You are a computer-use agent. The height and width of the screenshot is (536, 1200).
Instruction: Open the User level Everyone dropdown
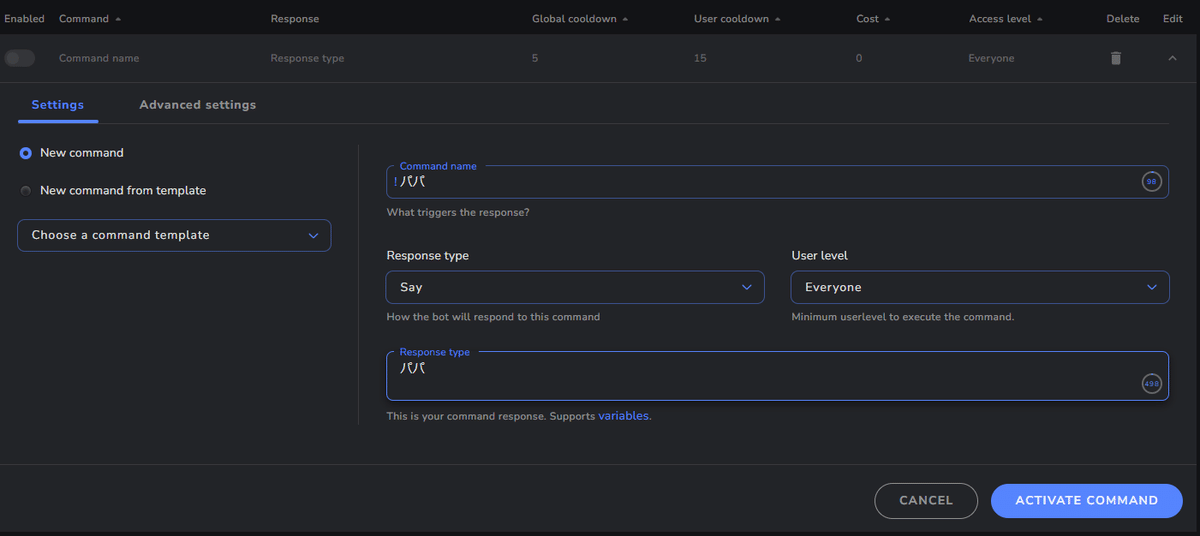click(980, 287)
